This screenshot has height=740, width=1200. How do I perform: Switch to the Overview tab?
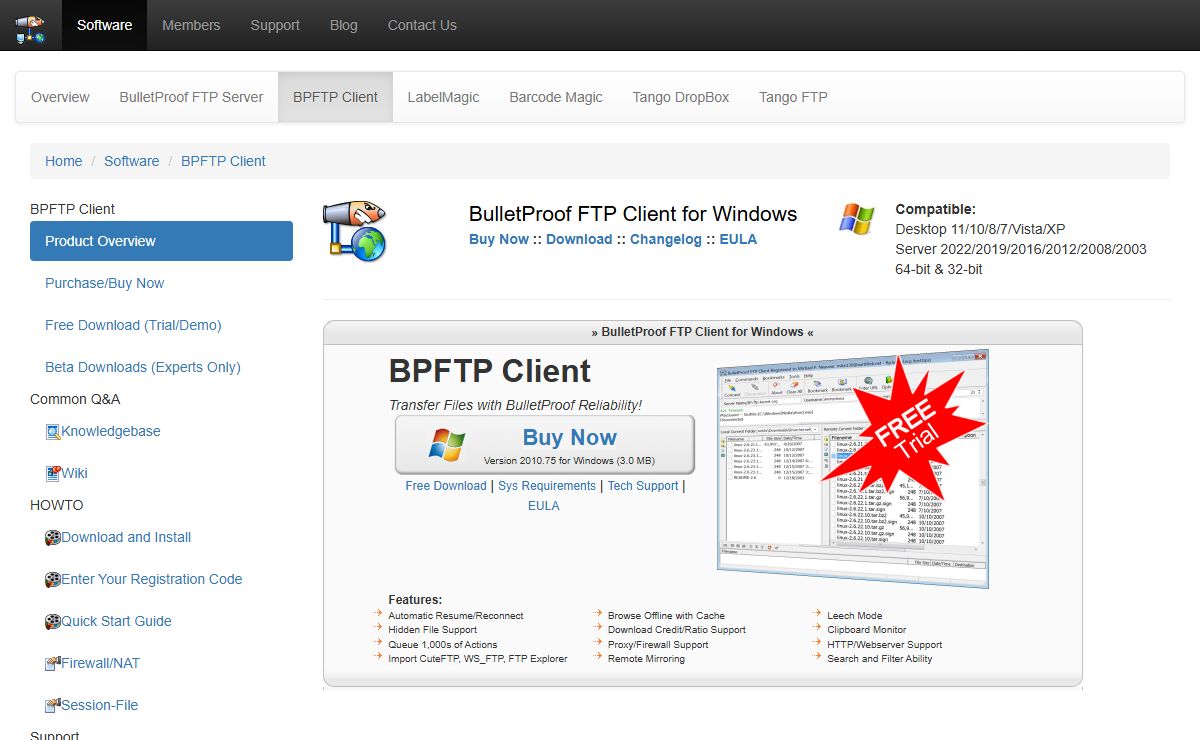(60, 97)
